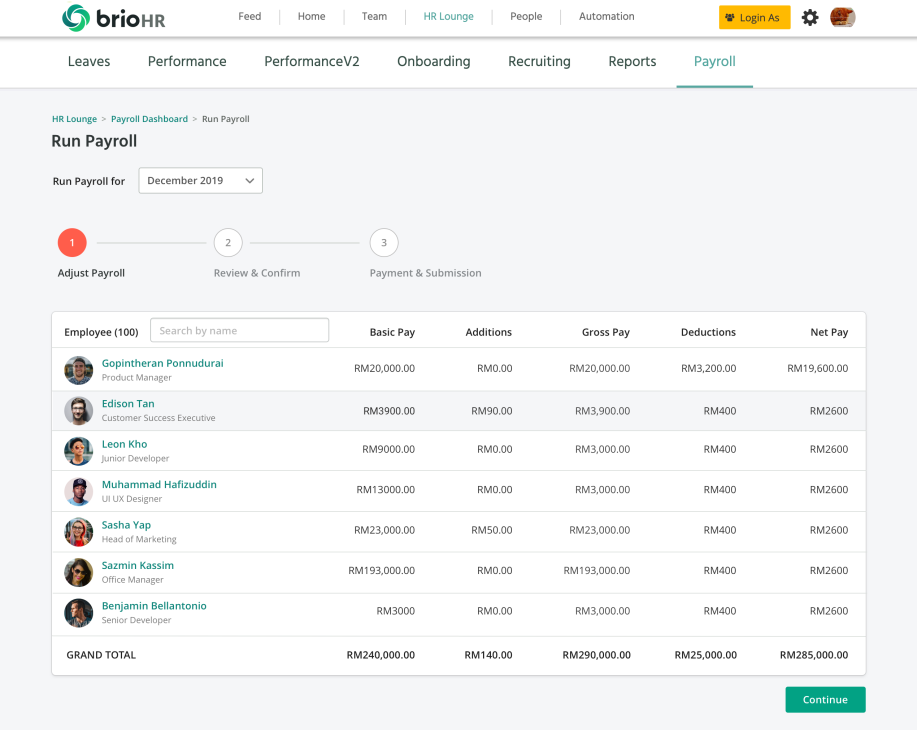This screenshot has width=917, height=730.
Task: Switch to the Recruiting tab
Action: [x=539, y=61]
